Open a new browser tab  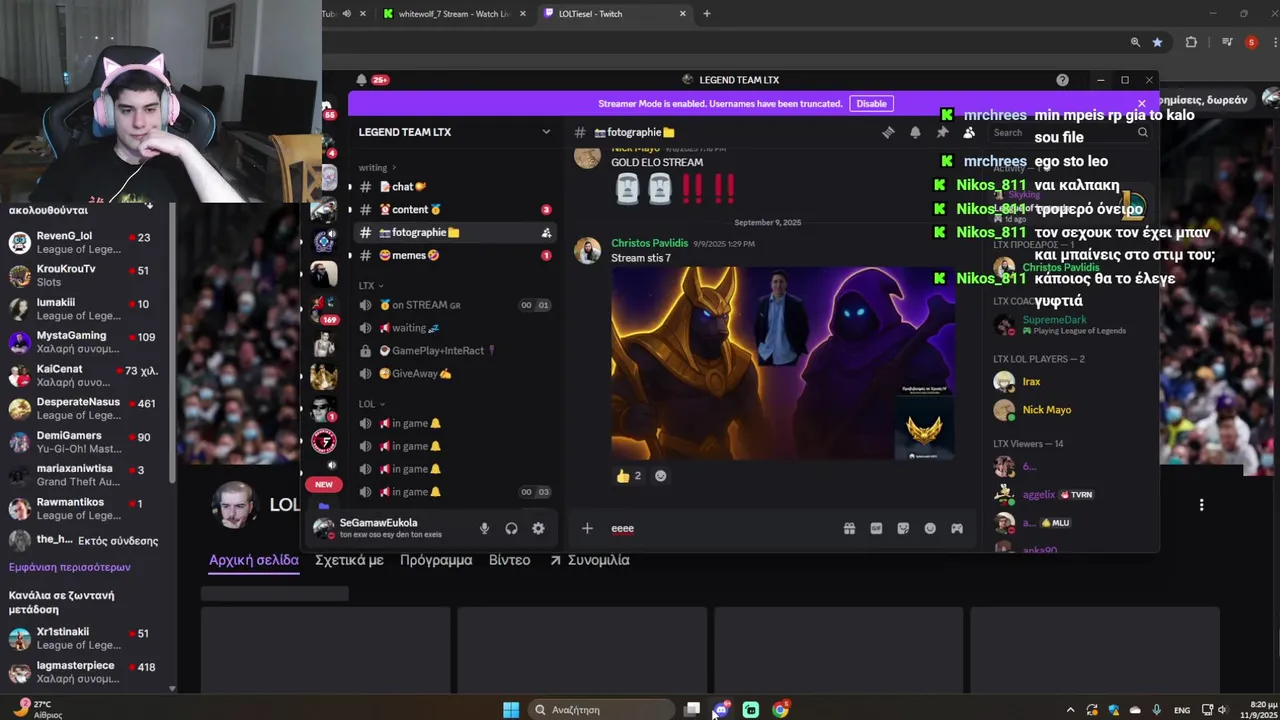707,14
